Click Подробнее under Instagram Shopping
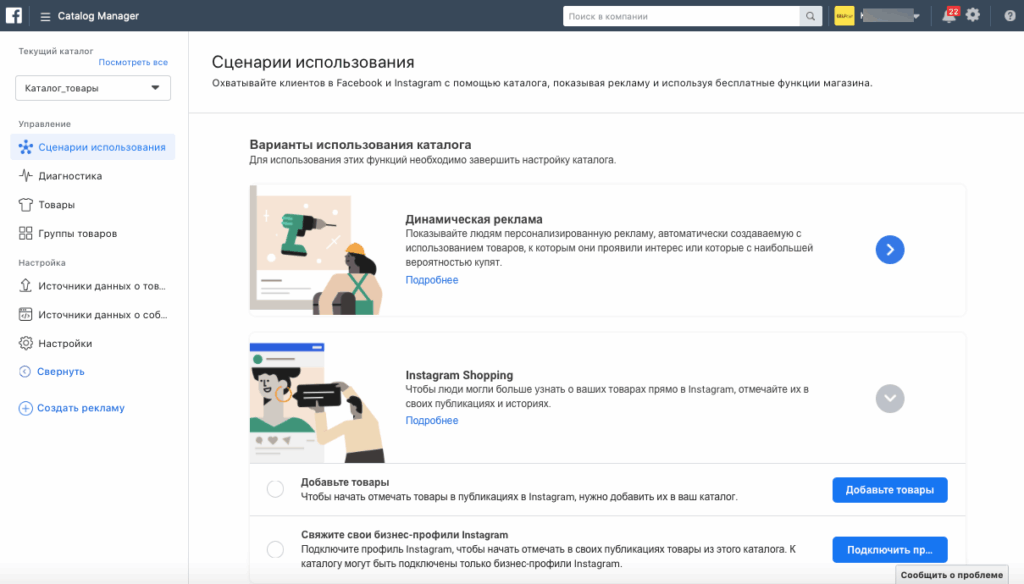This screenshot has width=1024, height=584. [x=432, y=420]
